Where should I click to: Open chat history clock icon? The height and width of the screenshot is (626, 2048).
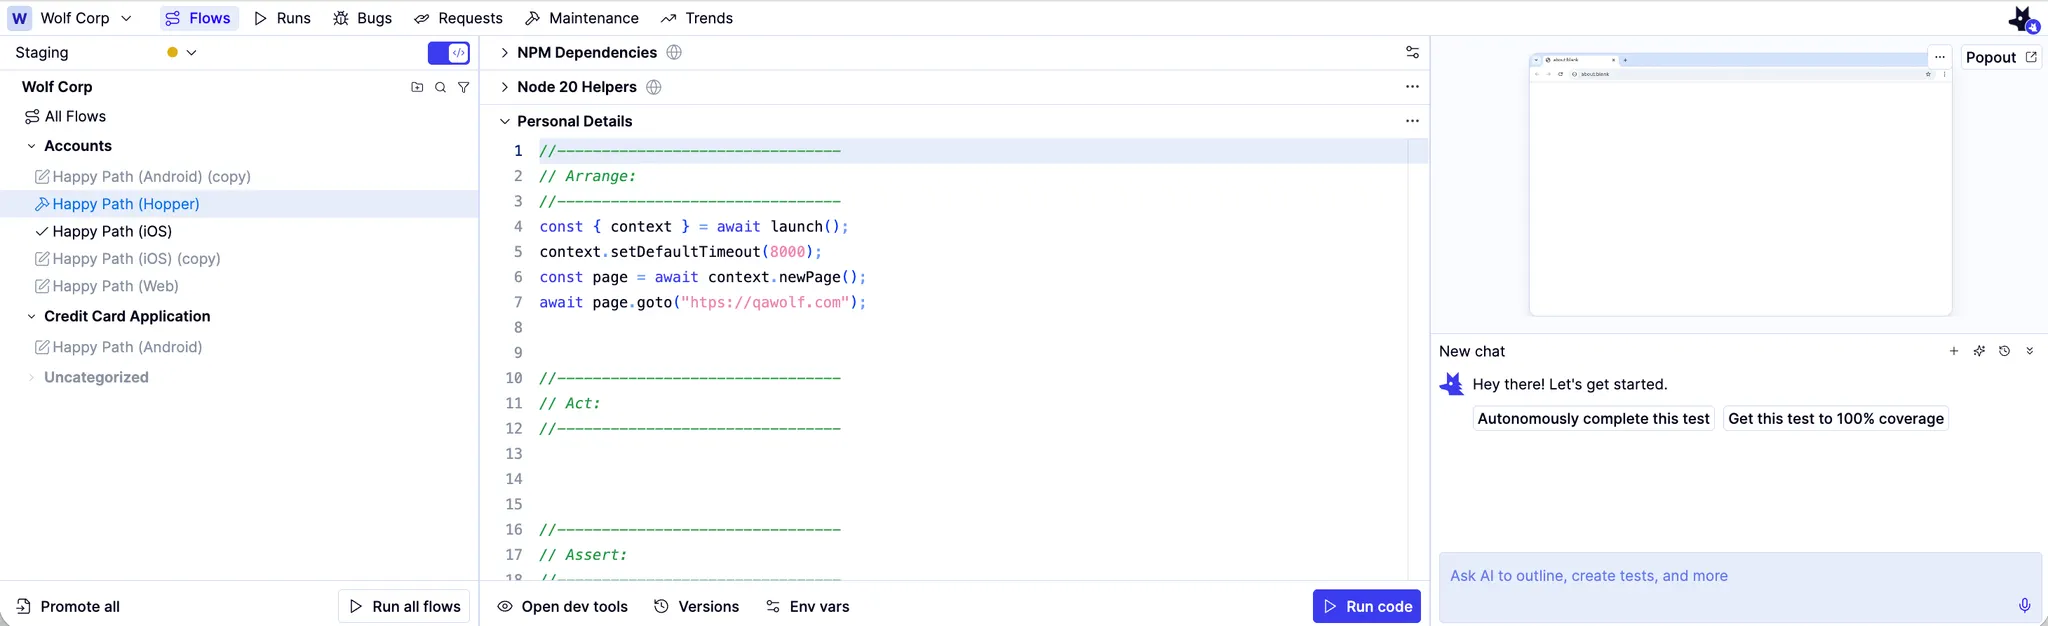click(x=2004, y=351)
